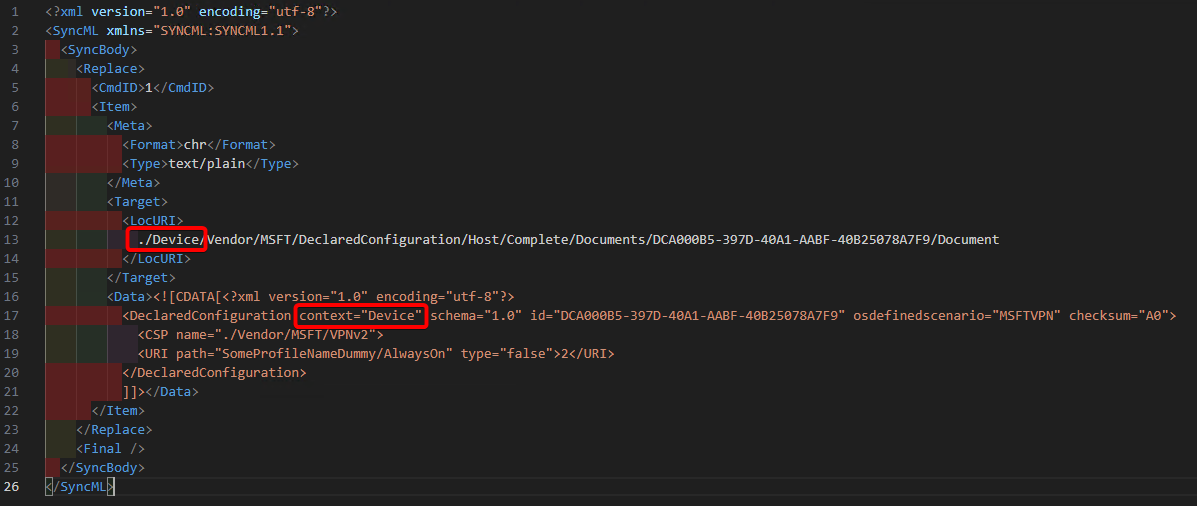Image resolution: width=1197 pixels, height=506 pixels.
Task: Click the text/plain Type element
Action: click(211, 164)
